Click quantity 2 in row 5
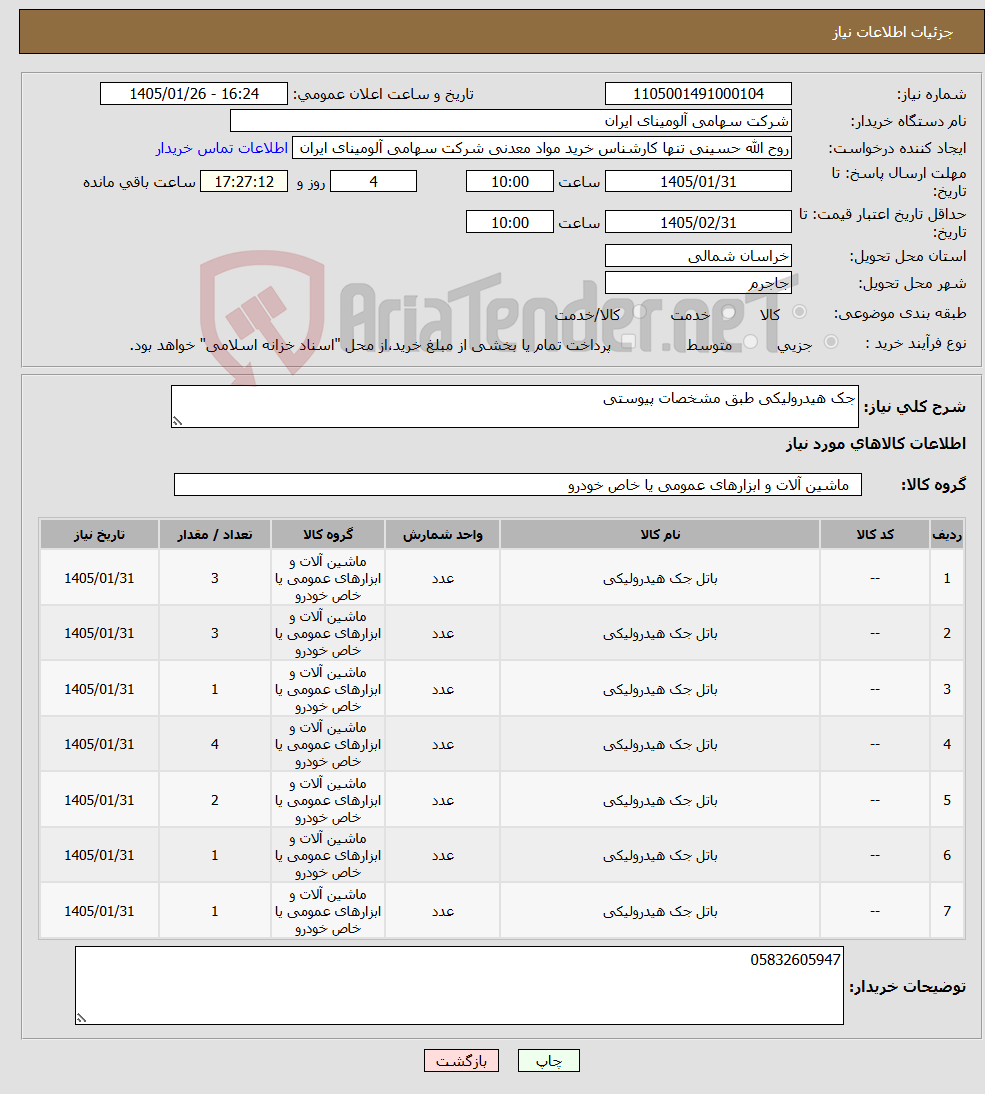Viewport: 985px width, 1094px height. [x=215, y=800]
